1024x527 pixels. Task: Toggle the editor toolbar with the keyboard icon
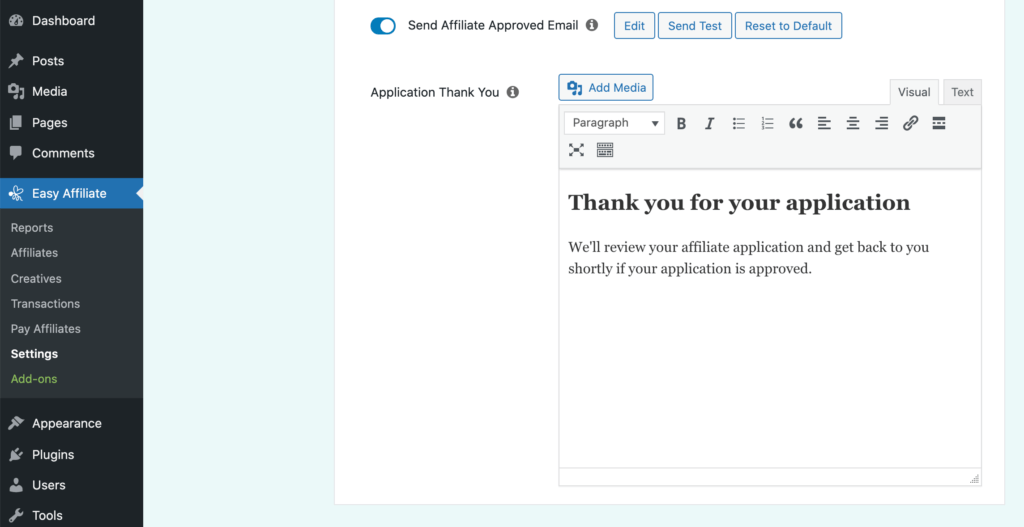click(605, 150)
